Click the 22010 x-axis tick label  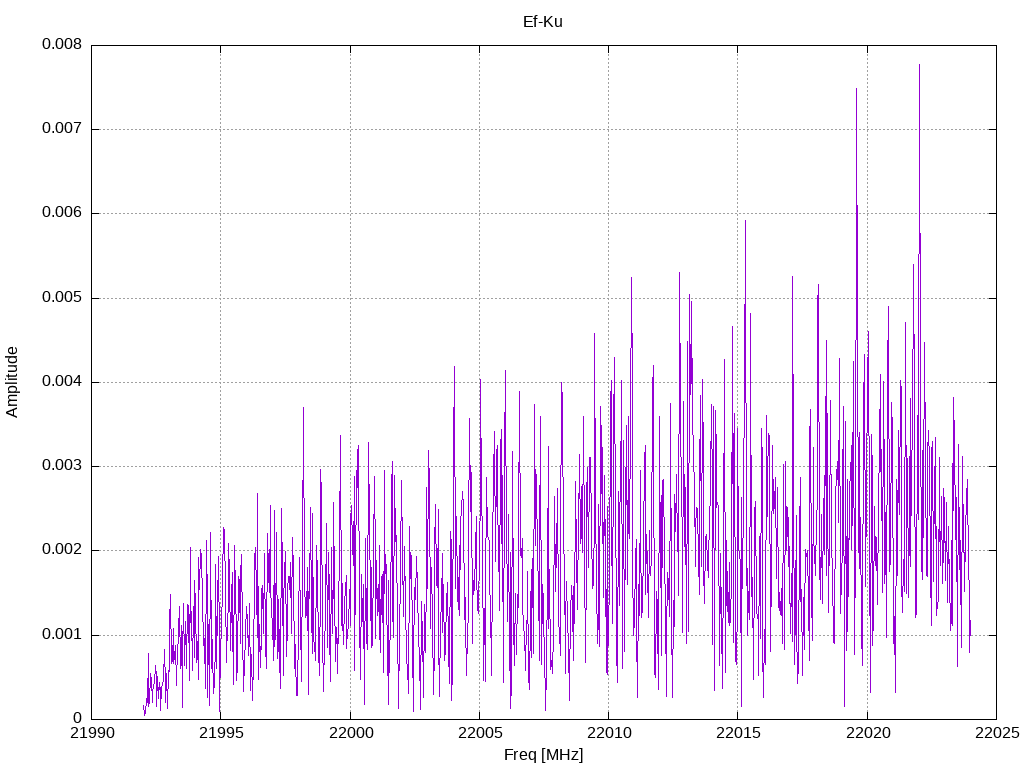coord(608,735)
